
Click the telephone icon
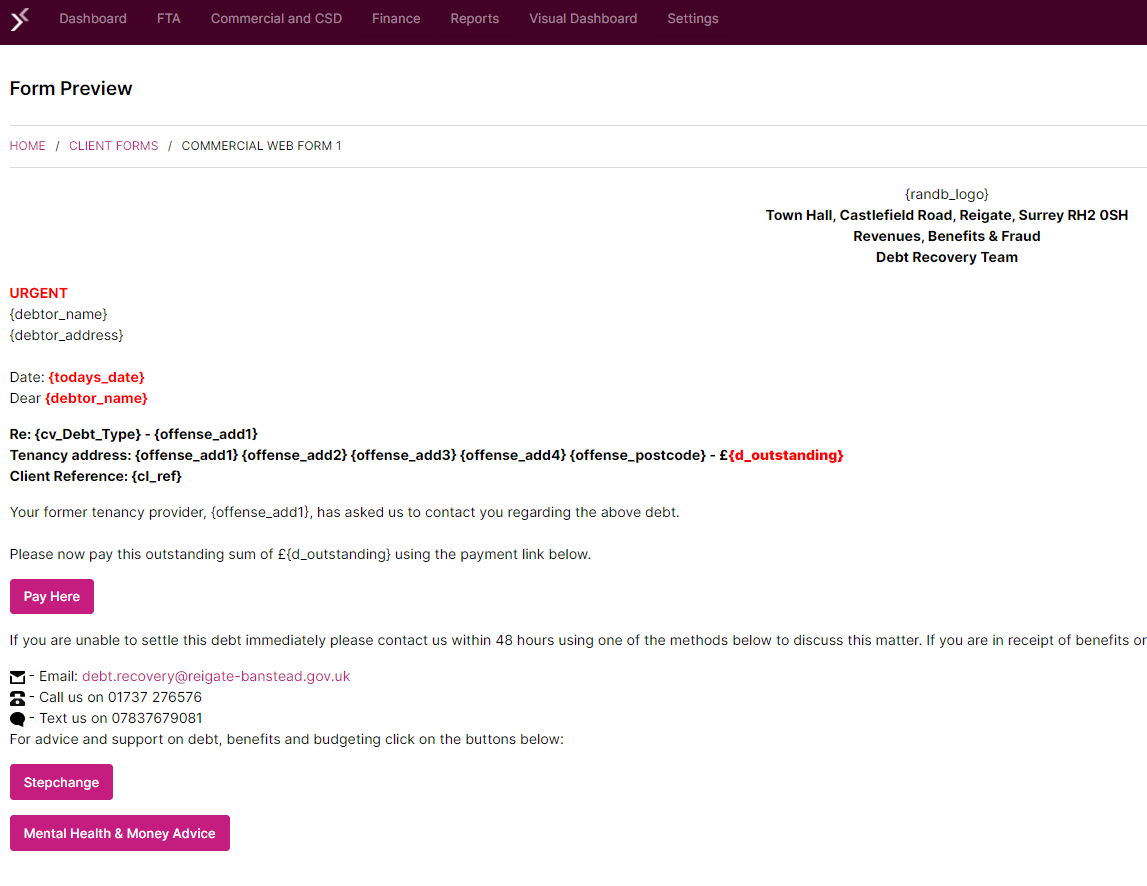coord(16,696)
